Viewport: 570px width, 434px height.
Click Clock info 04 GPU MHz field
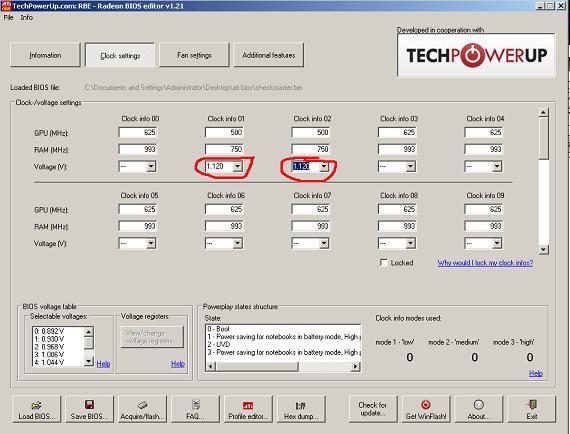coord(484,132)
